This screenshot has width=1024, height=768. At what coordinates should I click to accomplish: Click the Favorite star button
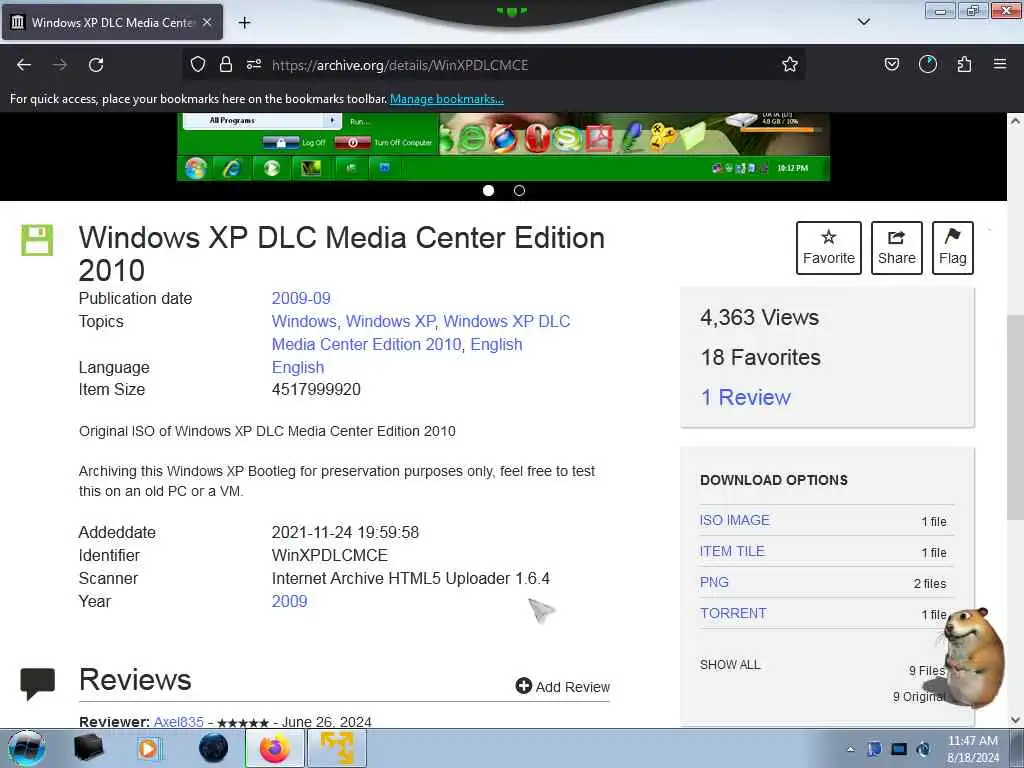(x=829, y=248)
